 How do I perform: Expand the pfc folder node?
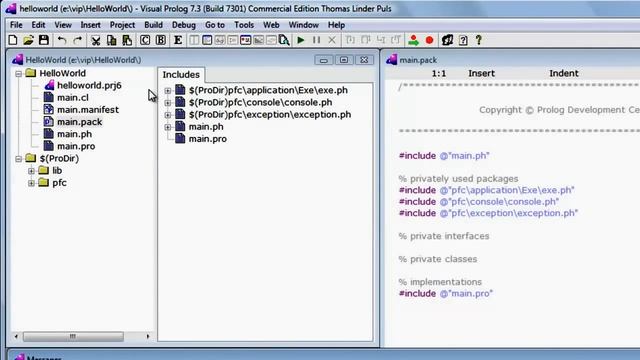coord(31,183)
